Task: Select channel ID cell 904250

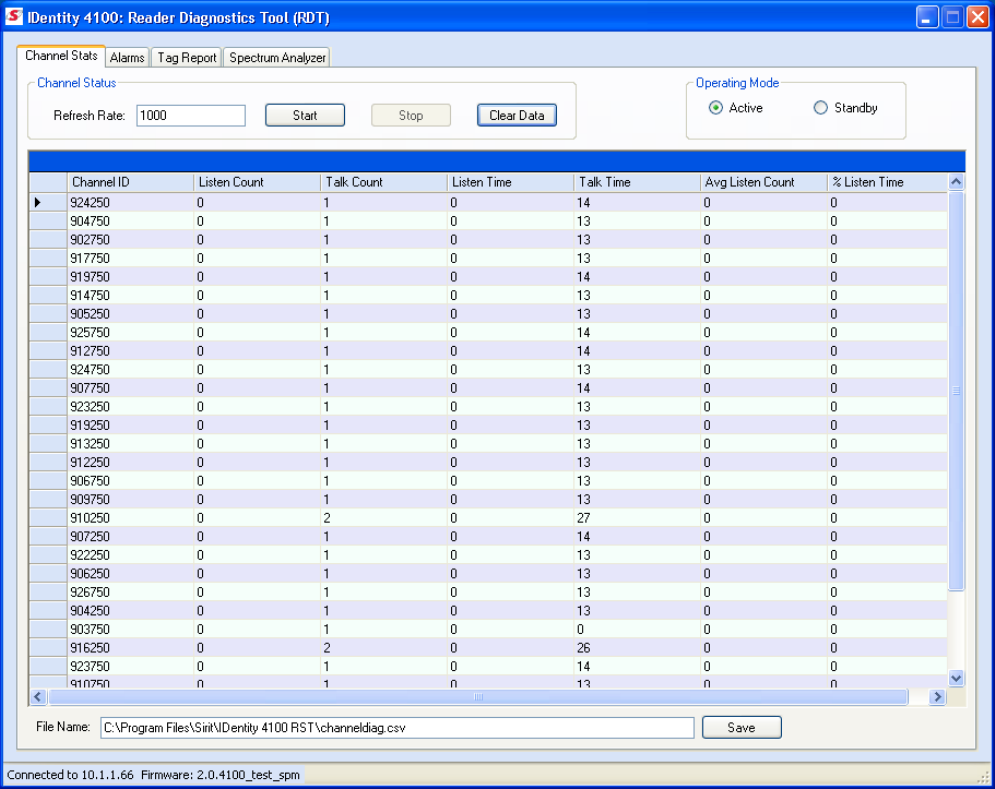Action: point(130,611)
